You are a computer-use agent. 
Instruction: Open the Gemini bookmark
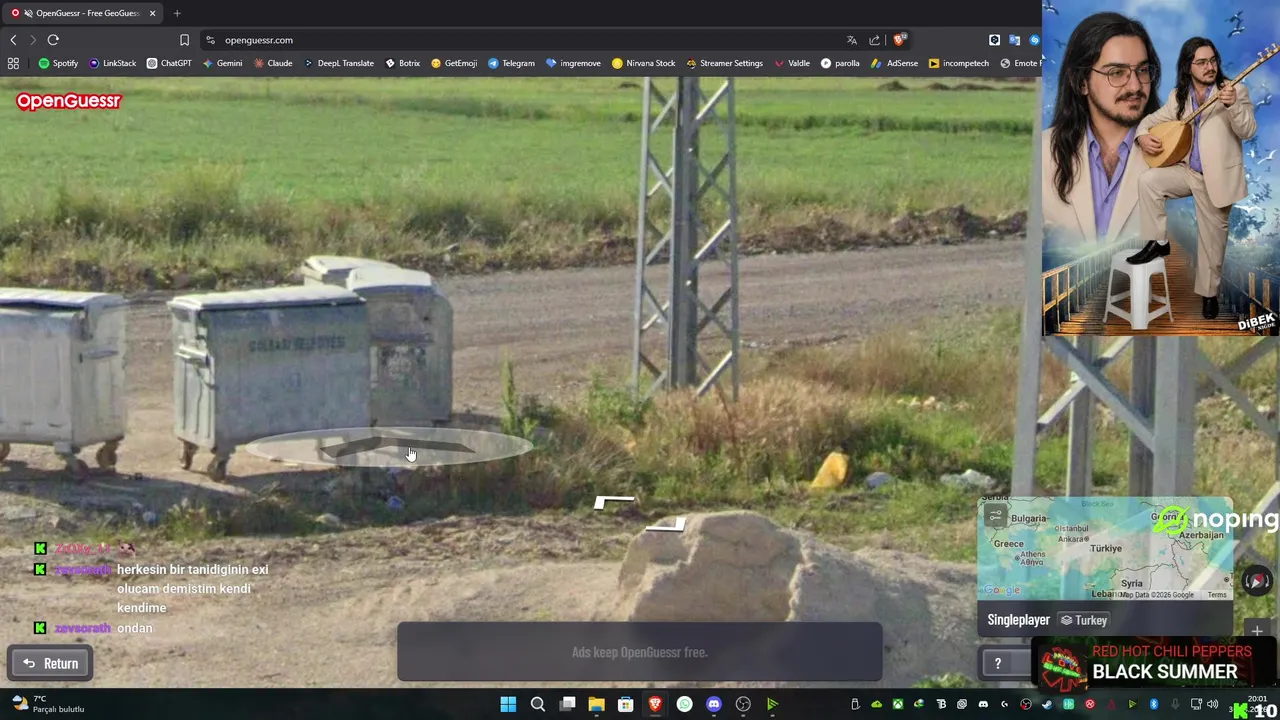point(222,63)
